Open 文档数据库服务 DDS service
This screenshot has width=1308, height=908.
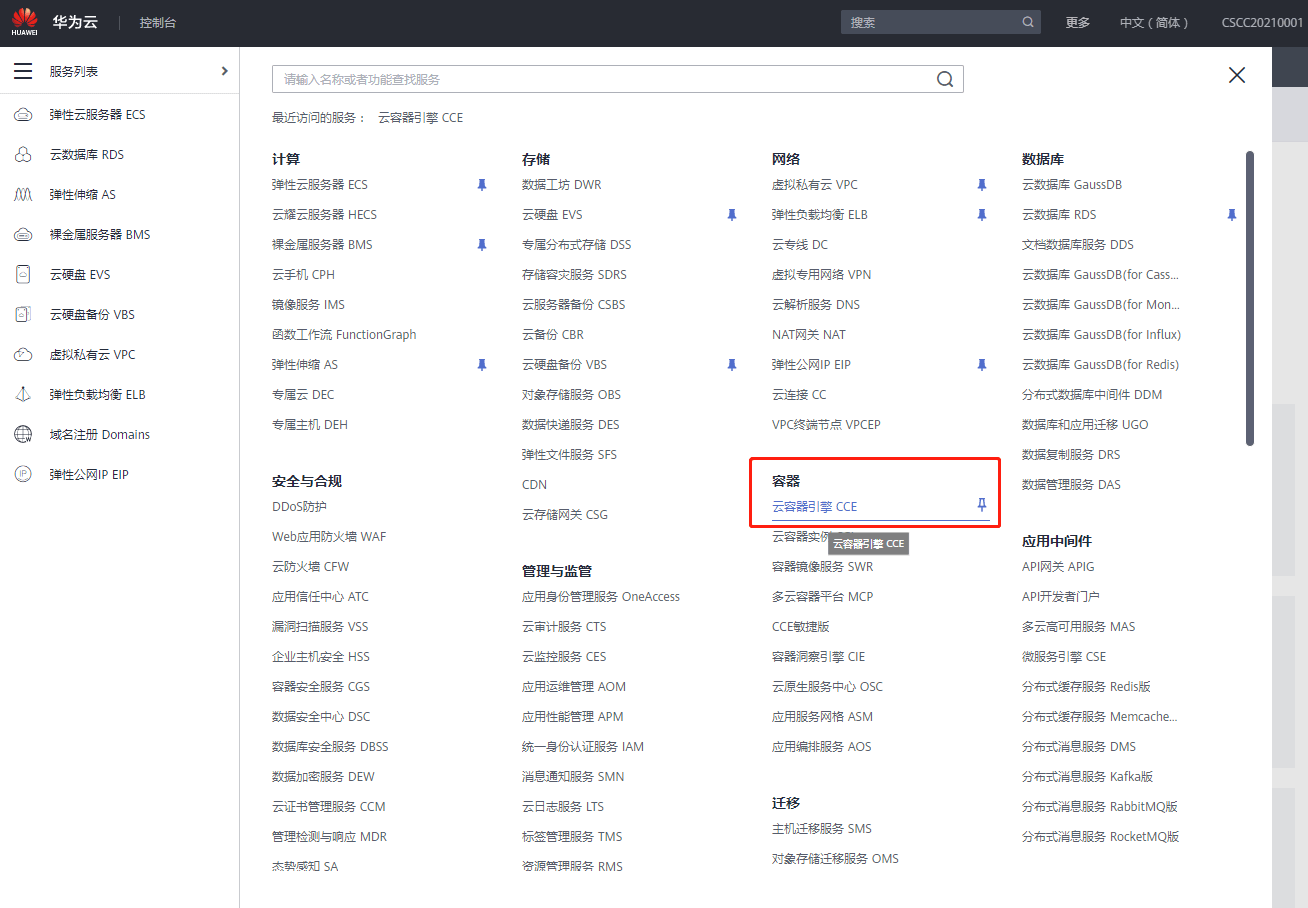tap(1078, 245)
